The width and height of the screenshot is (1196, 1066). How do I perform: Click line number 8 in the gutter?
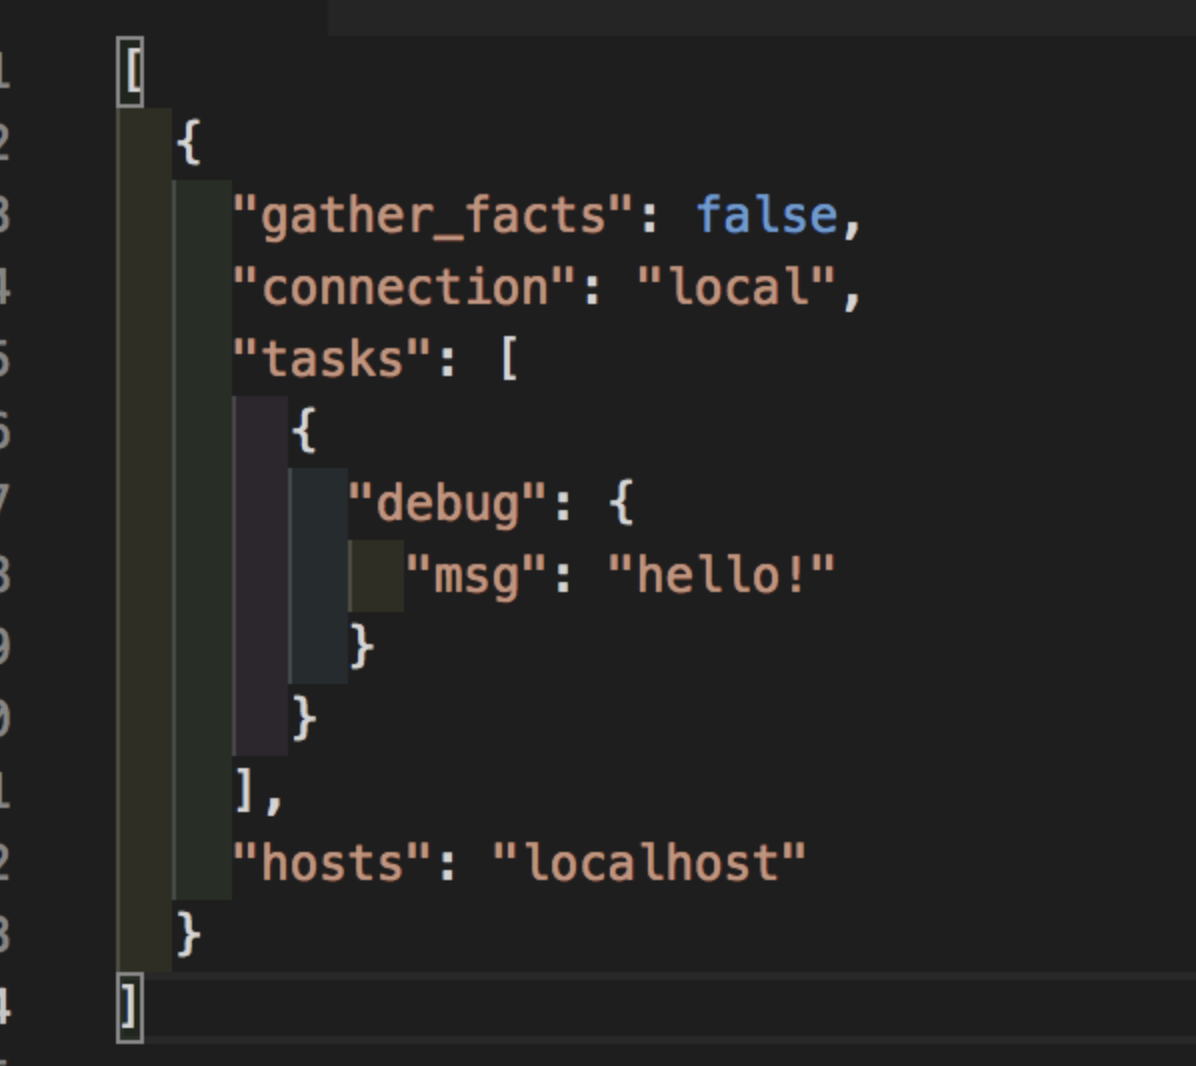click(5, 573)
